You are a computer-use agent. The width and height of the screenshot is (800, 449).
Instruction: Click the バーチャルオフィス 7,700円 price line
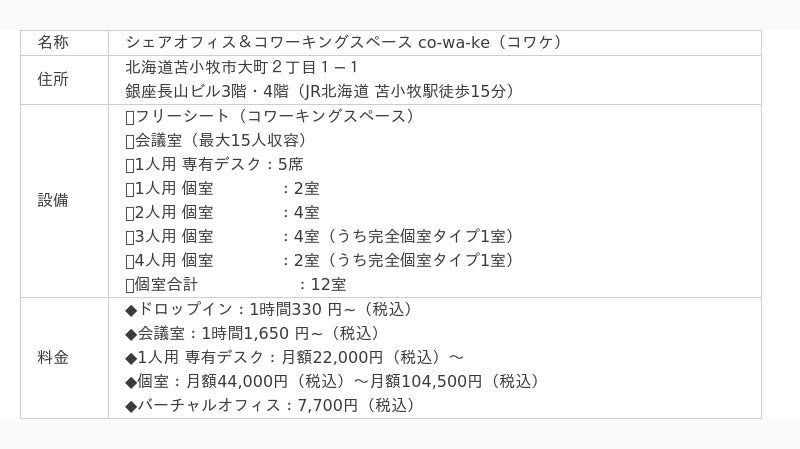tap(270, 405)
